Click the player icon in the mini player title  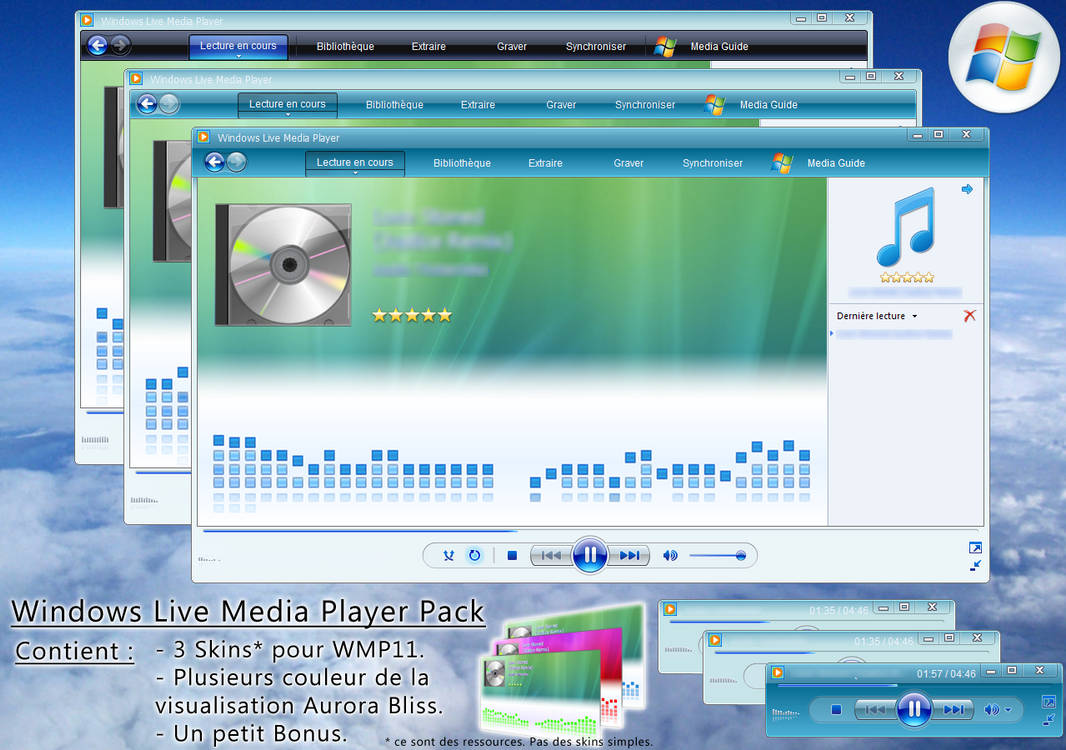(777, 672)
